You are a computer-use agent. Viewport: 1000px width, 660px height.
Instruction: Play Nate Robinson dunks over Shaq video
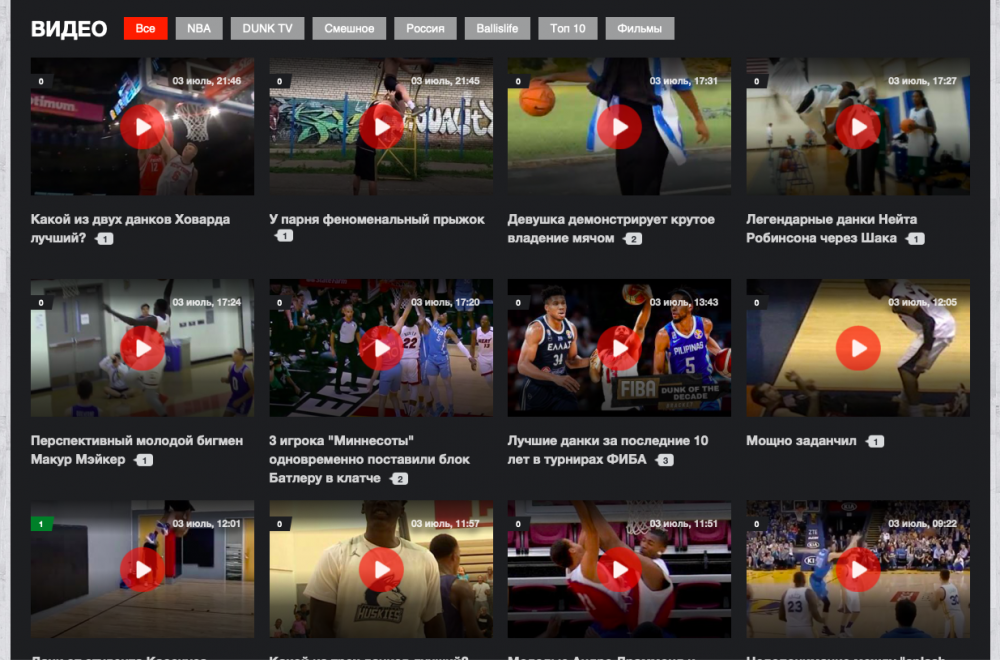point(857,127)
